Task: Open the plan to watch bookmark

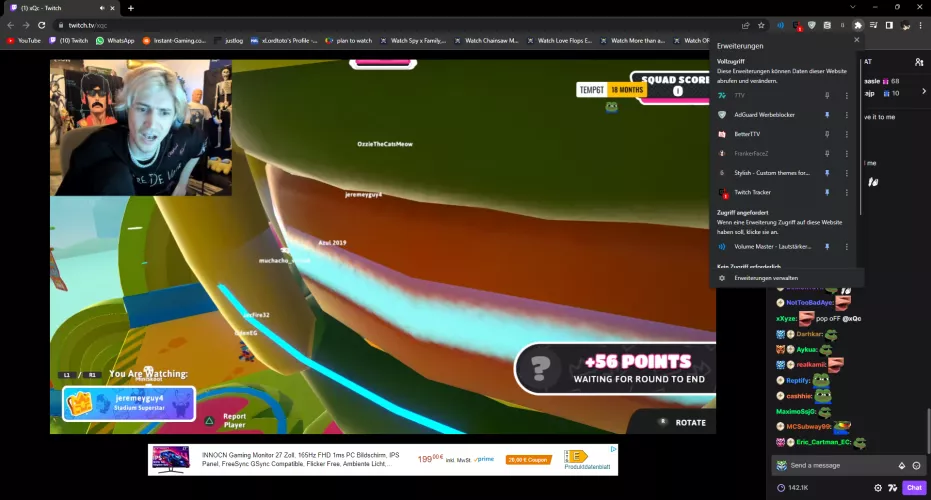Action: 349,41
